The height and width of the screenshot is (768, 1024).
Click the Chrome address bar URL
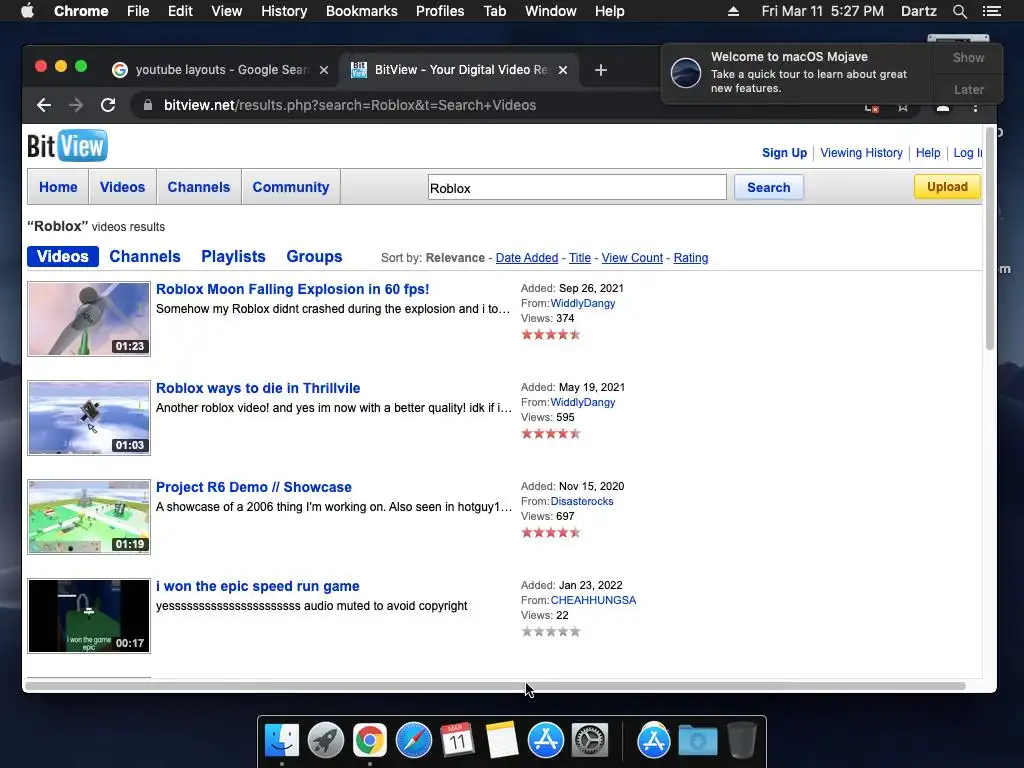pyautogui.click(x=350, y=105)
